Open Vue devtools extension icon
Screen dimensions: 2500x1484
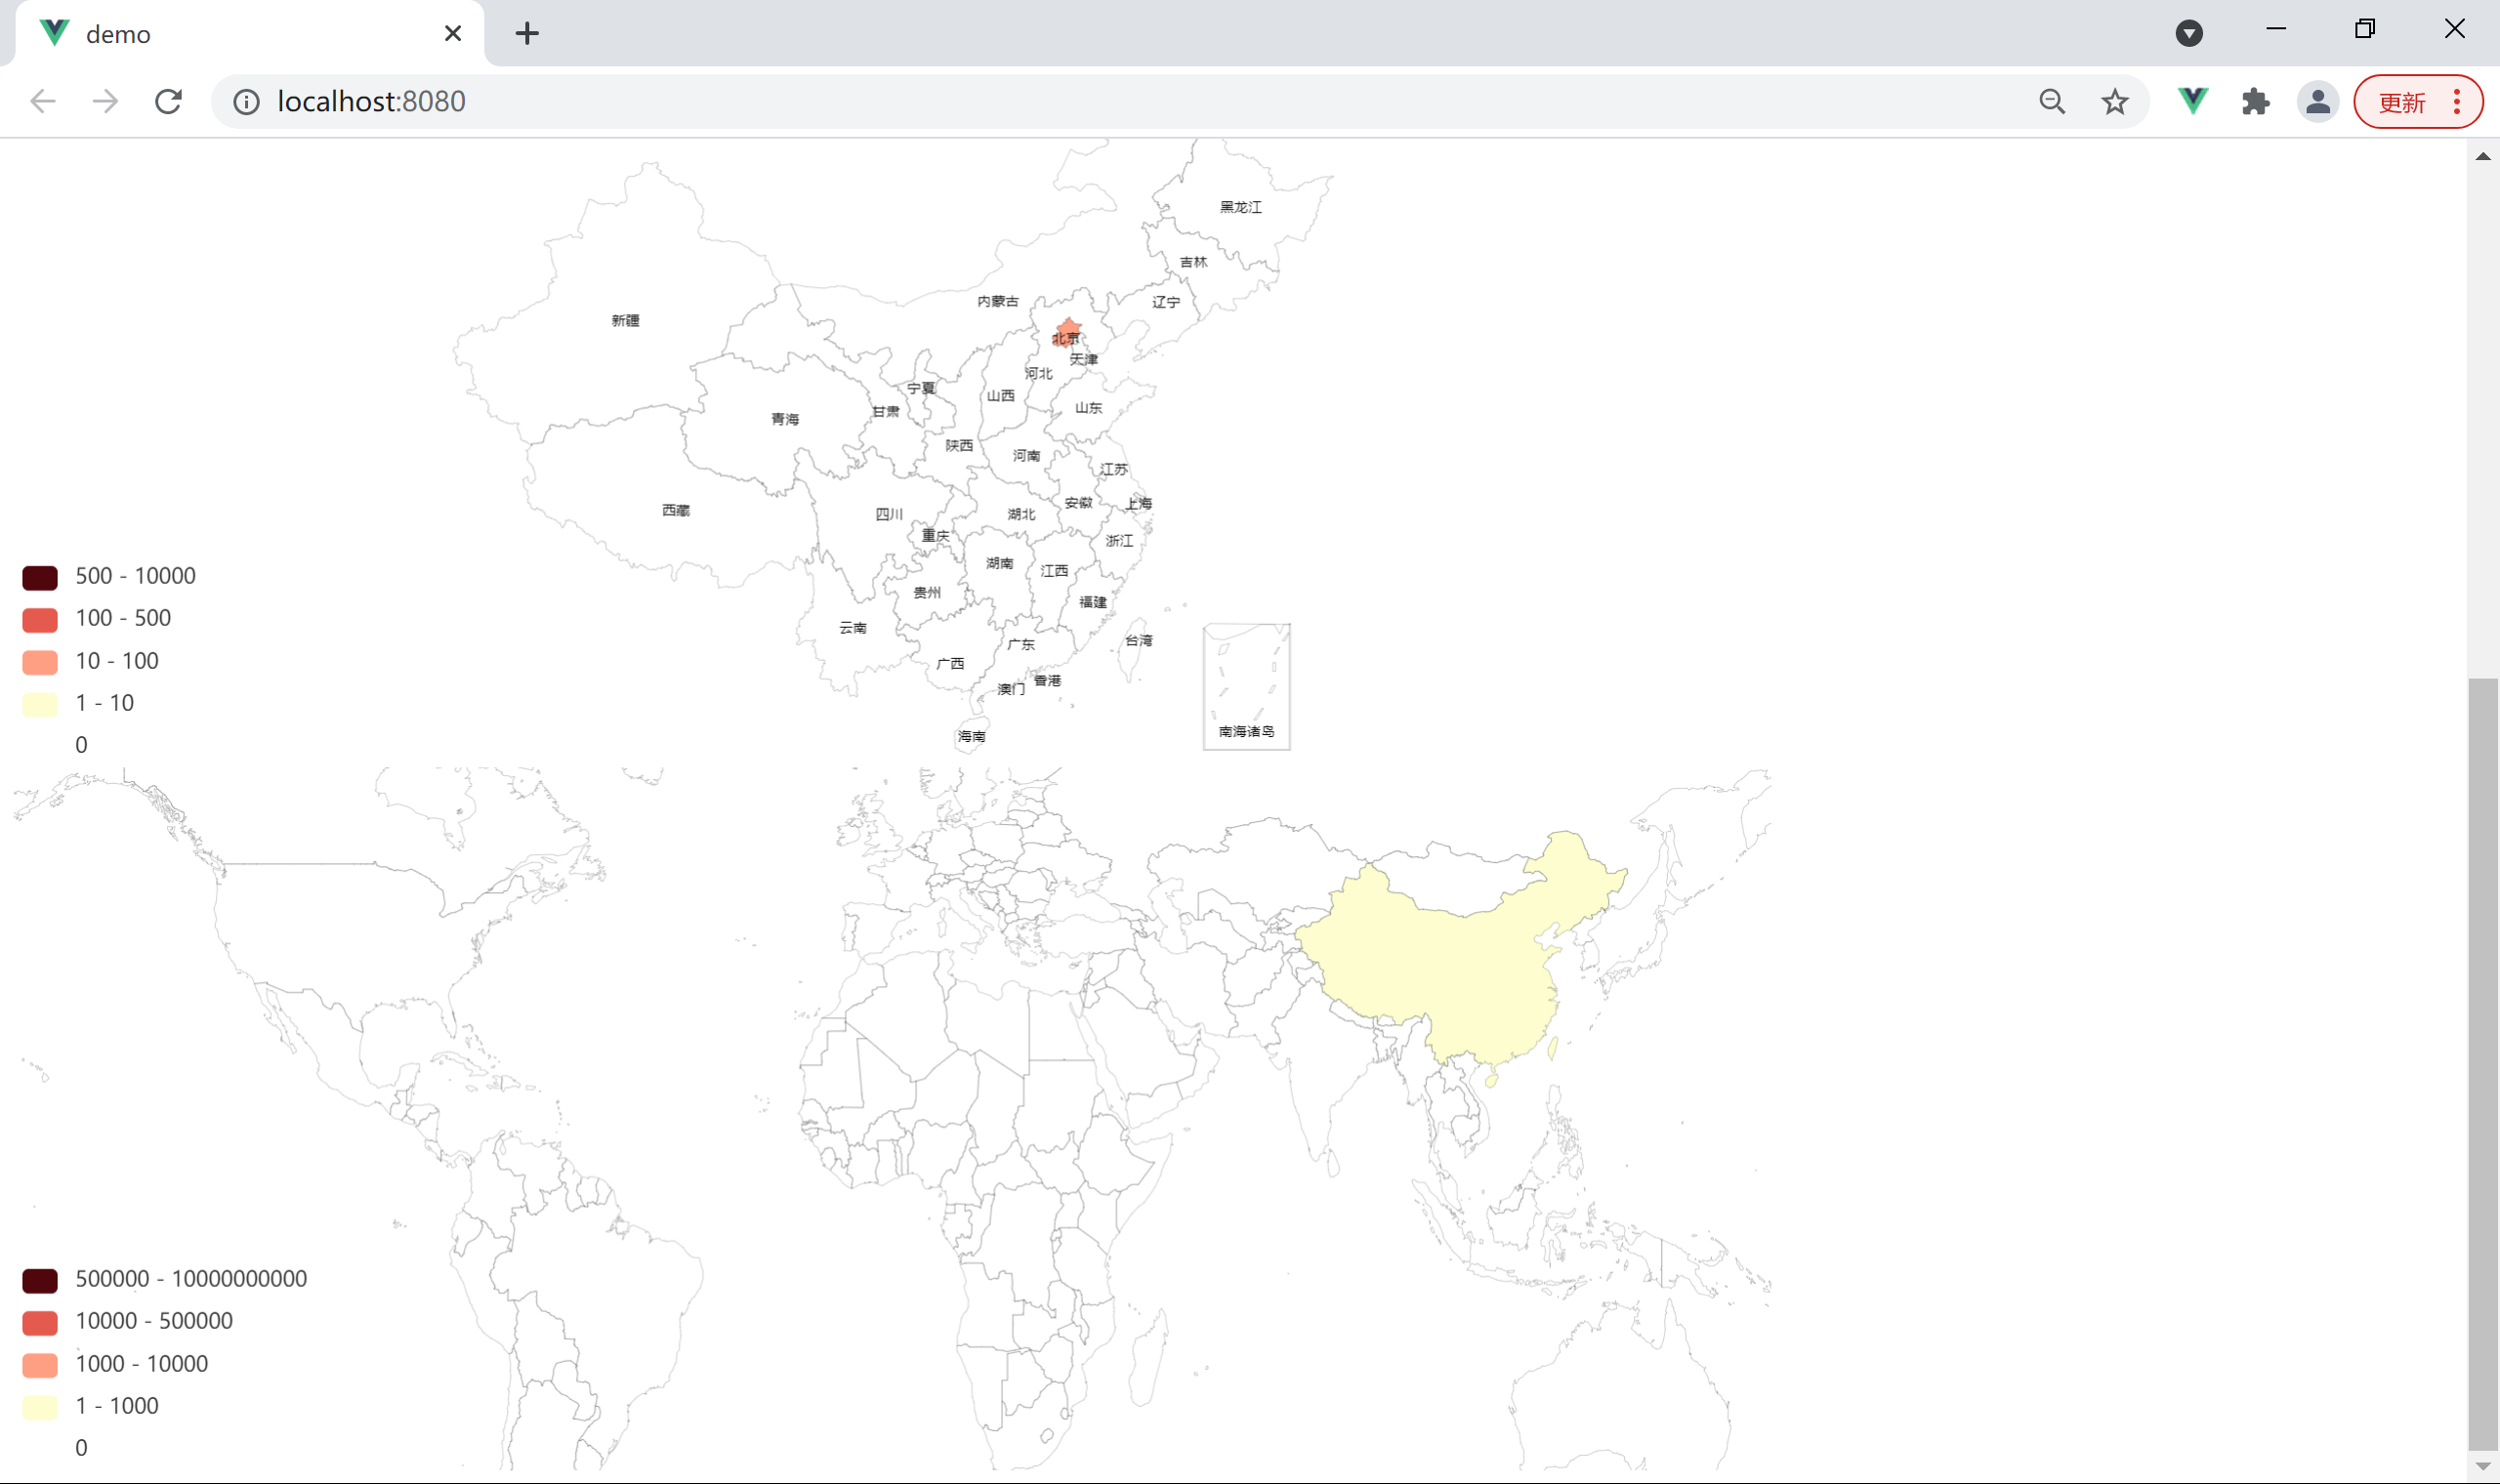pos(2192,101)
